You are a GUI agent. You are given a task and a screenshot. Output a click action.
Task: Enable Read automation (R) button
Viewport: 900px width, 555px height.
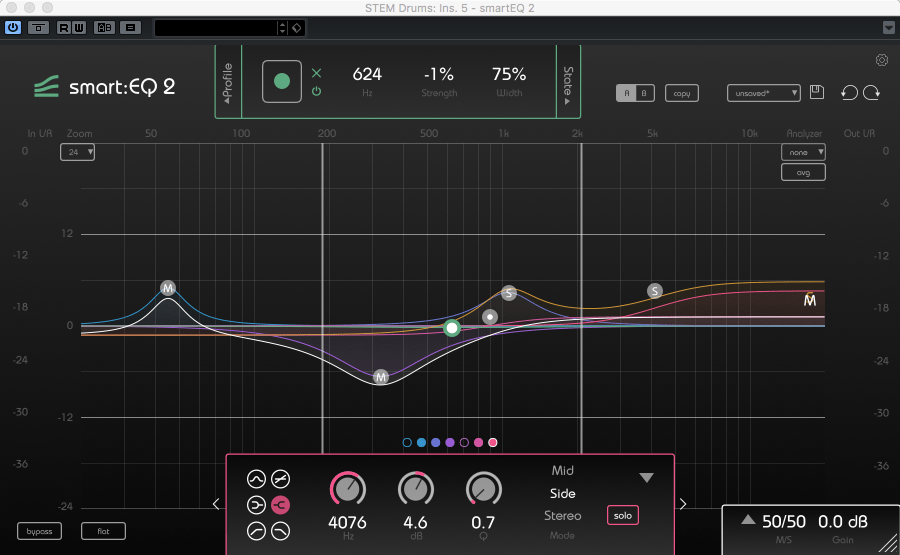pyautogui.click(x=64, y=27)
